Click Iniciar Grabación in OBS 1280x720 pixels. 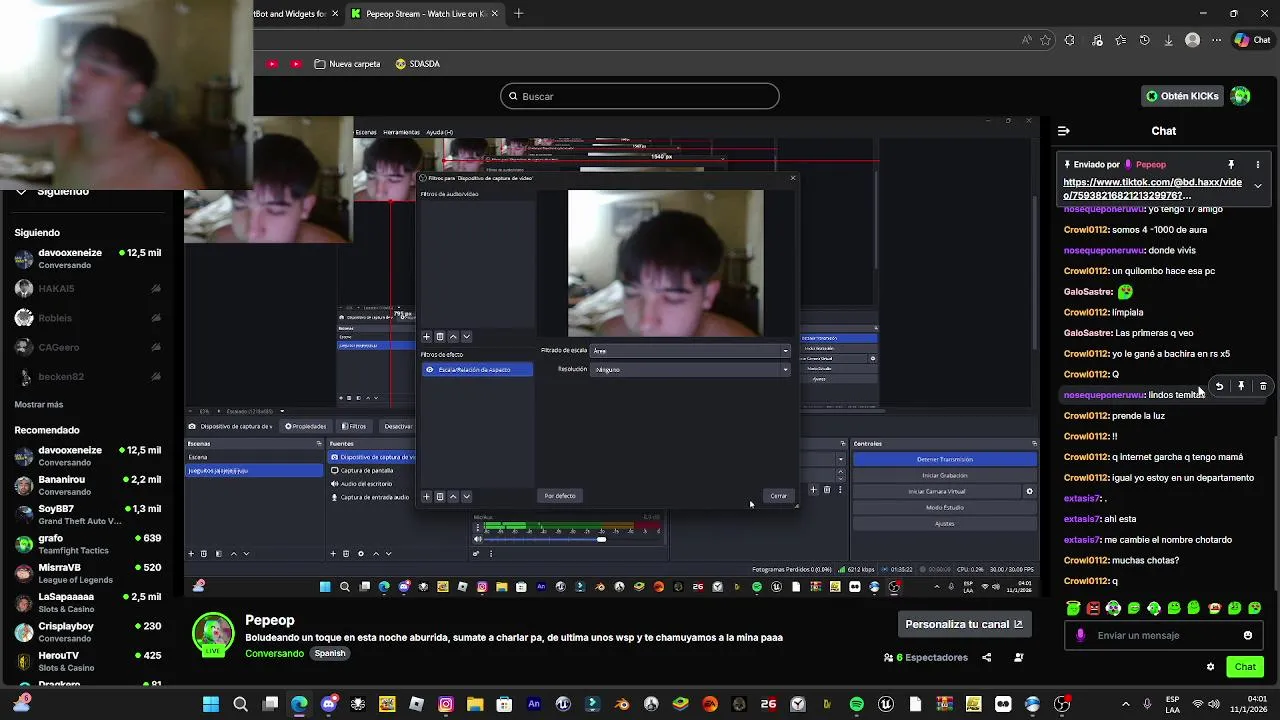[x=944, y=476]
